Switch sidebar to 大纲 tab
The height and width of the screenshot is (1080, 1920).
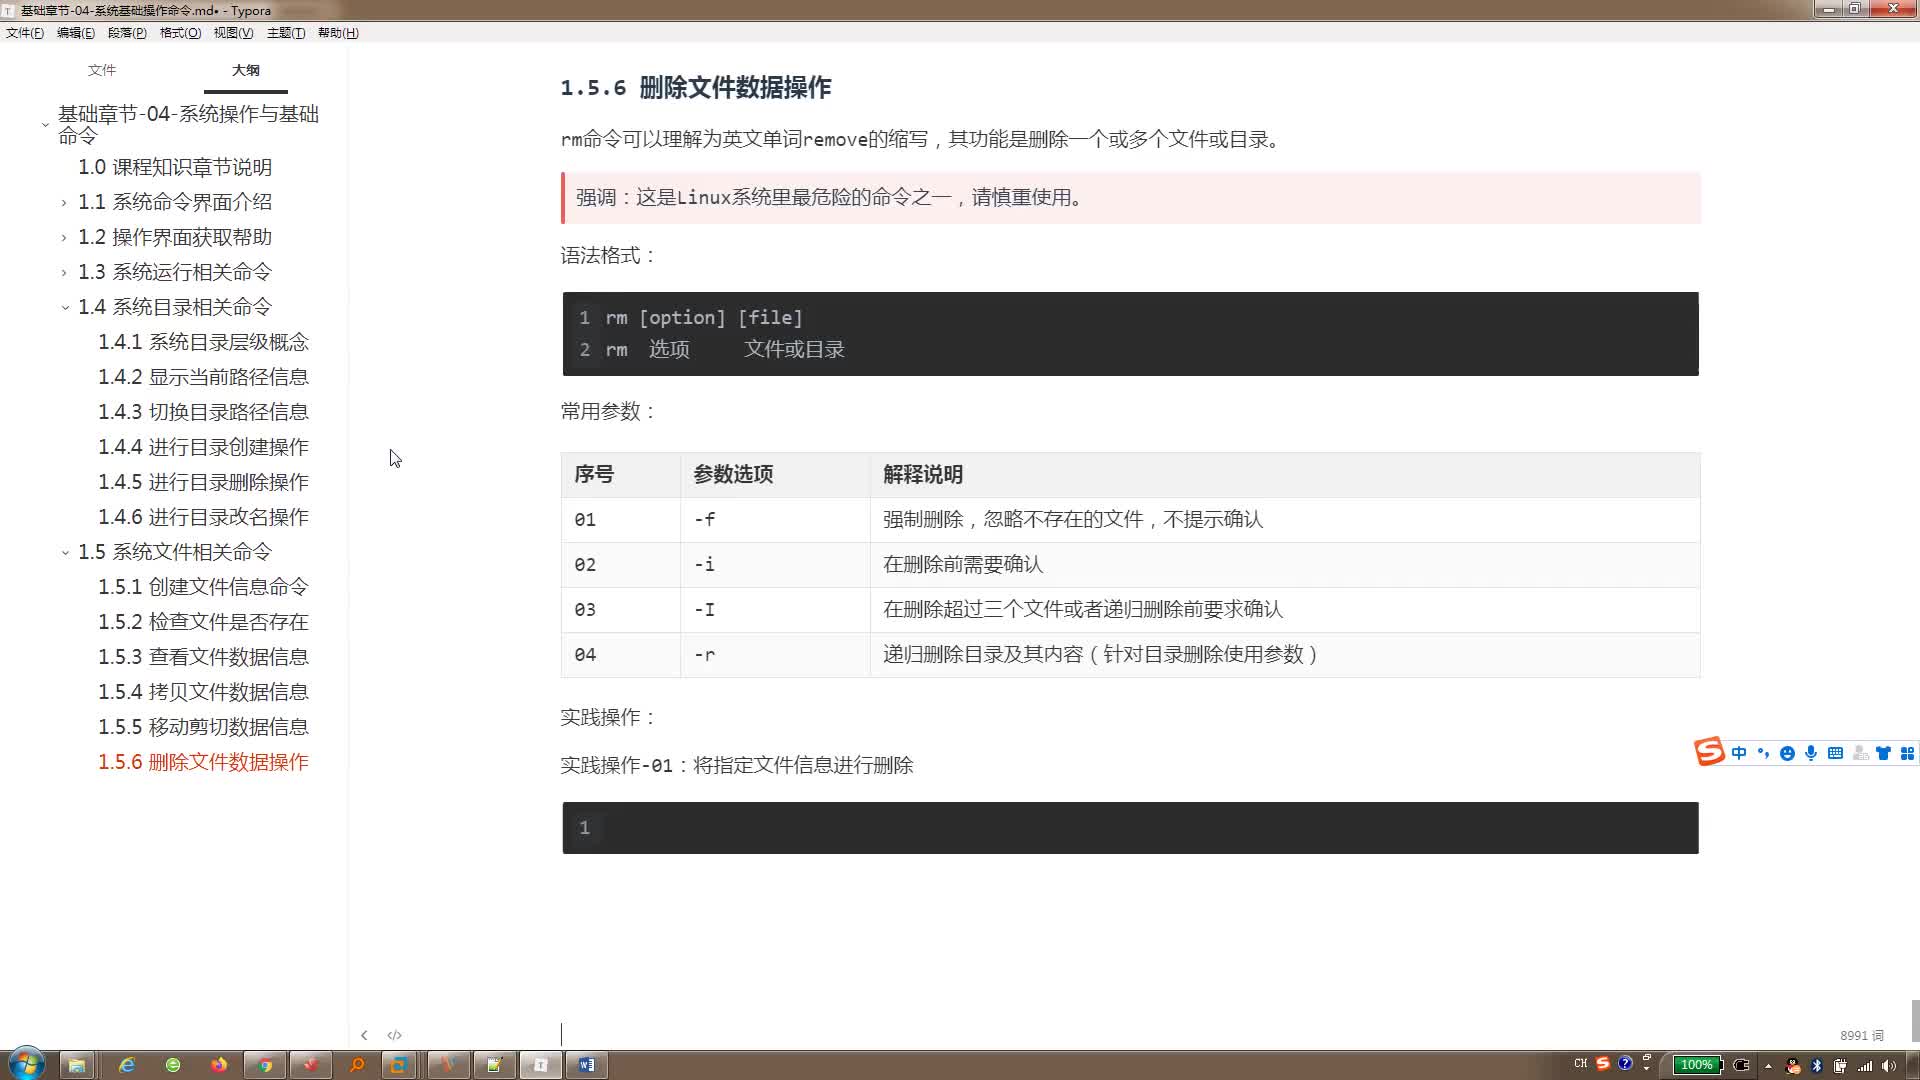tap(246, 70)
